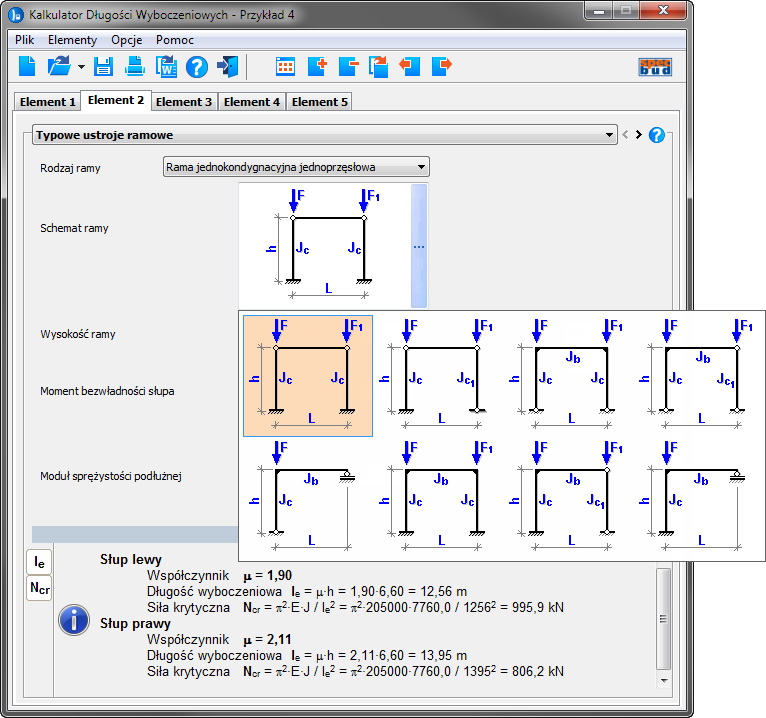This screenshot has width=766, height=718.
Task: Click the Moduł sprężystości podłużnej label
Action: point(111,476)
